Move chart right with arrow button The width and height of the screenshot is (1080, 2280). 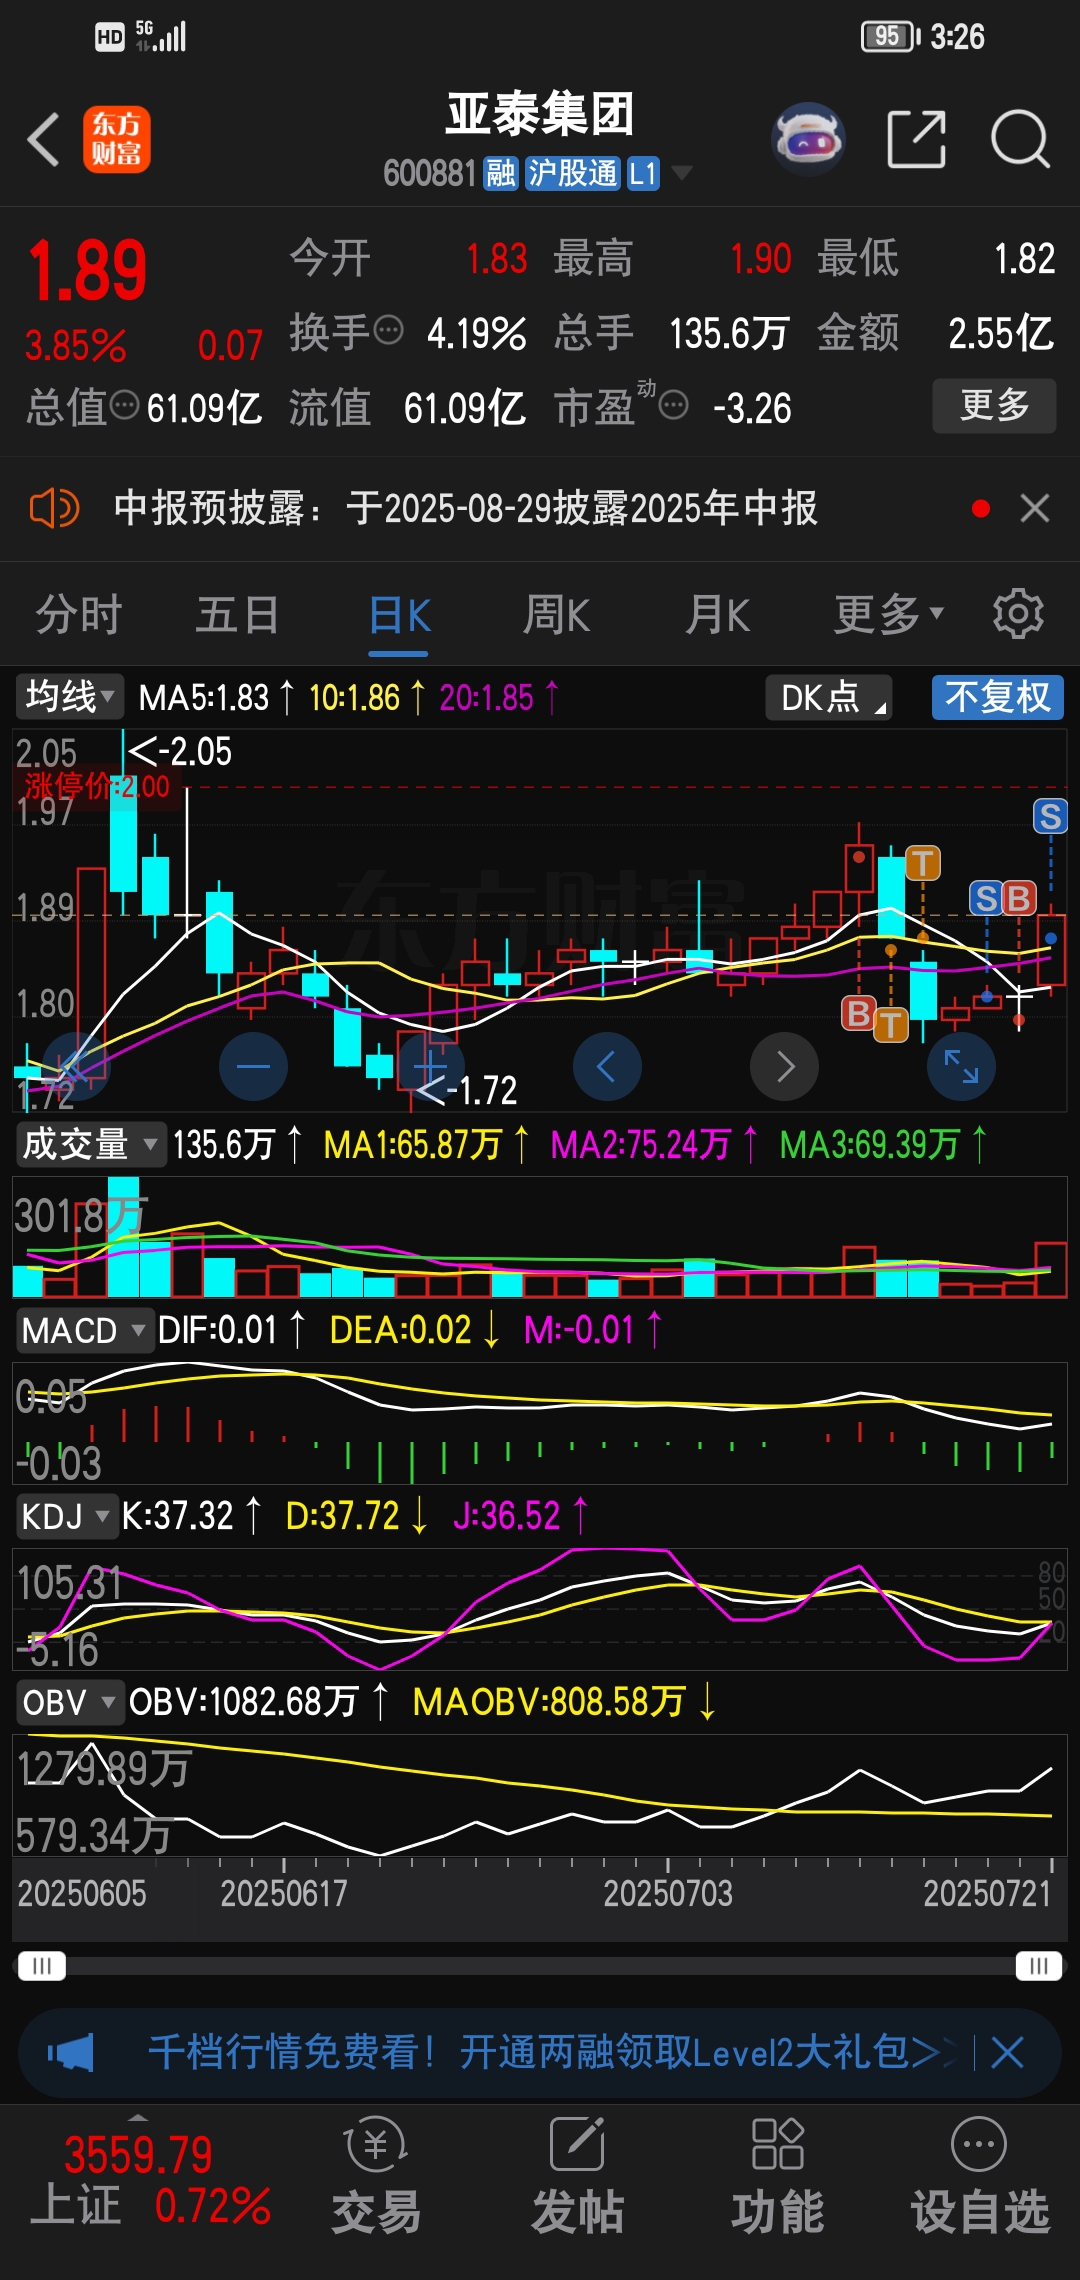click(785, 1066)
